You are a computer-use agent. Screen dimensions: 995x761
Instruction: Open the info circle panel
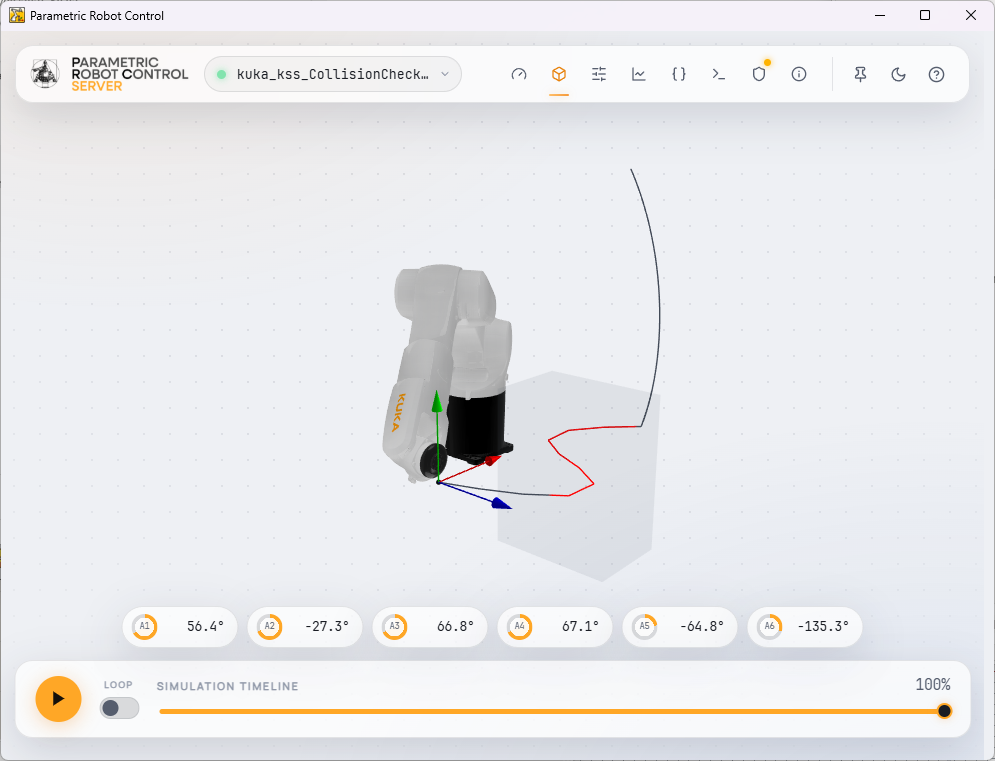(x=799, y=74)
